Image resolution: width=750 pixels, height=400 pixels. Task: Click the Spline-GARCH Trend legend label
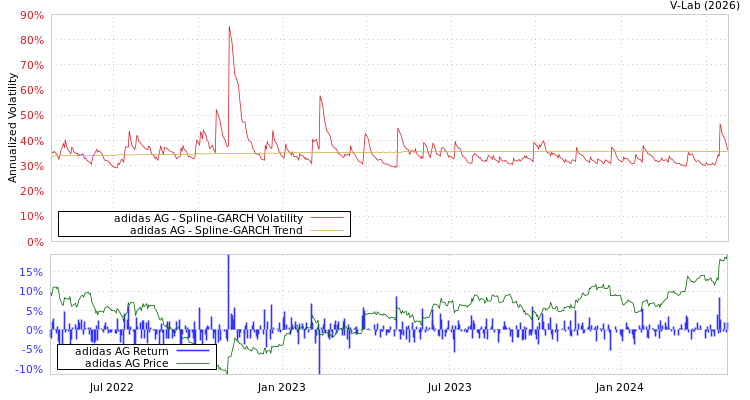tap(216, 231)
